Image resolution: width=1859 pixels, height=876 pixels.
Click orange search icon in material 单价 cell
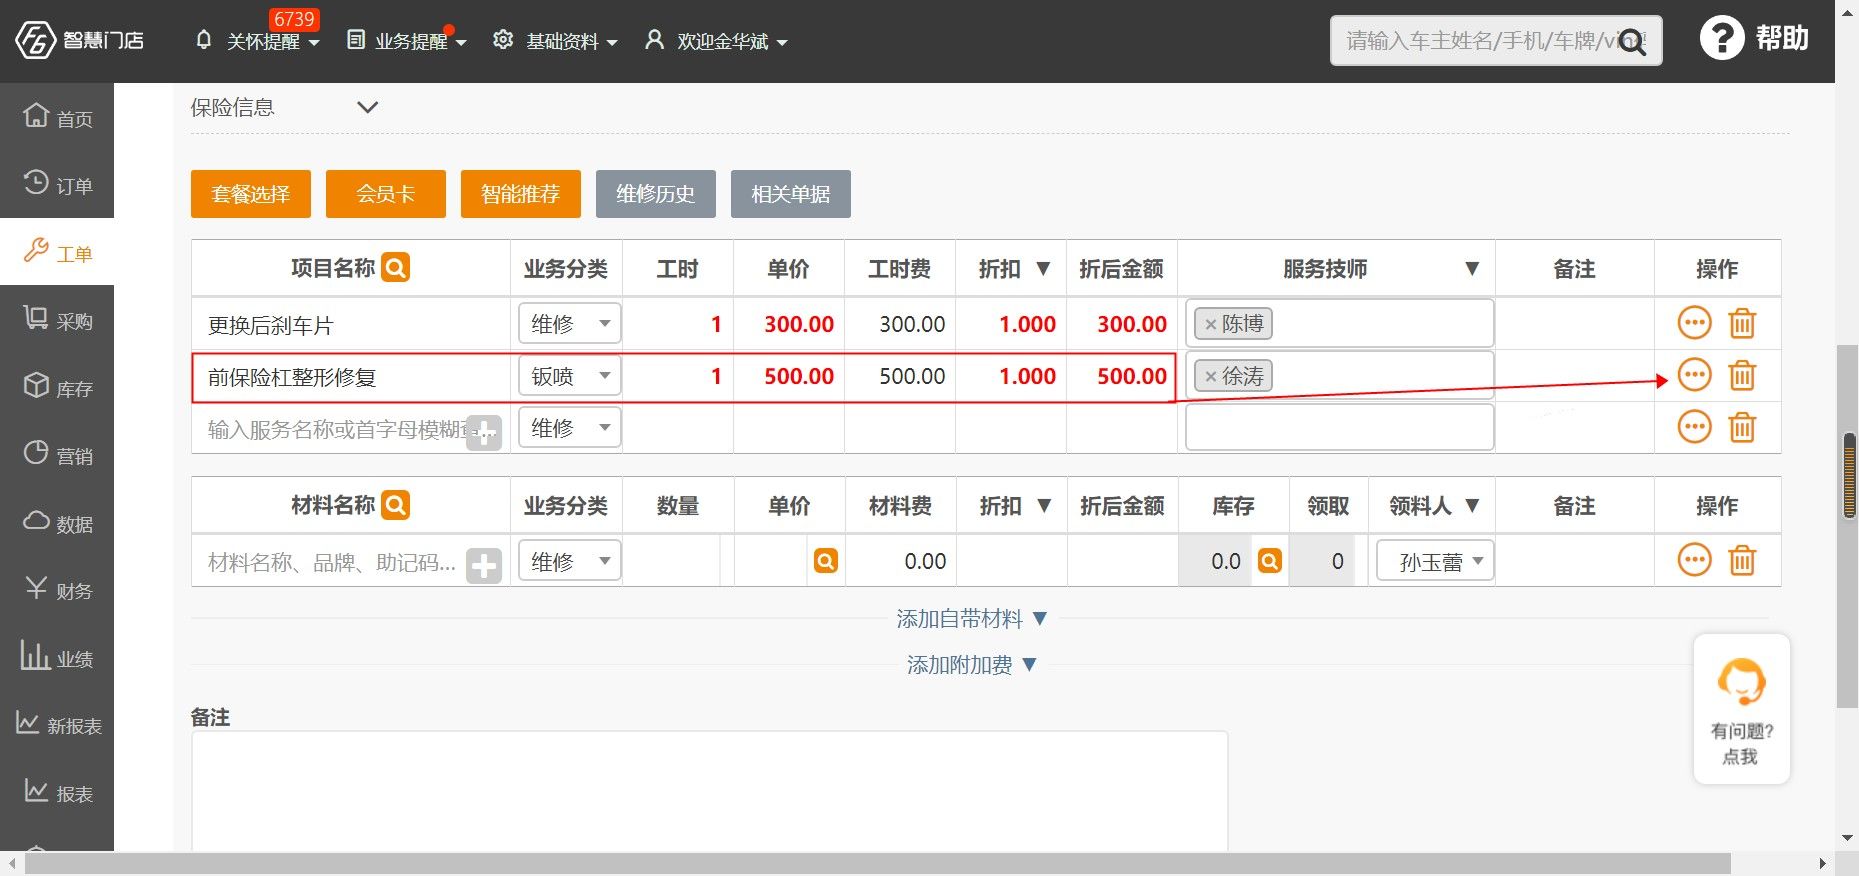(826, 561)
